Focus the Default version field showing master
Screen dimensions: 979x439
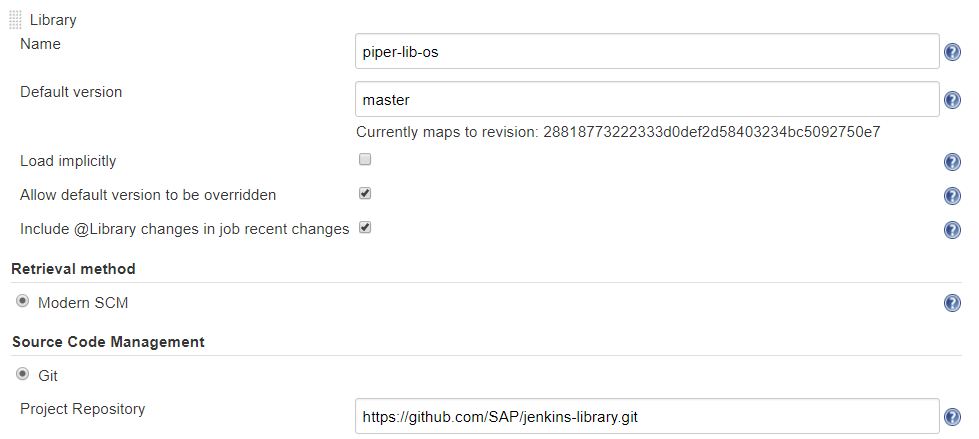[x=647, y=99]
